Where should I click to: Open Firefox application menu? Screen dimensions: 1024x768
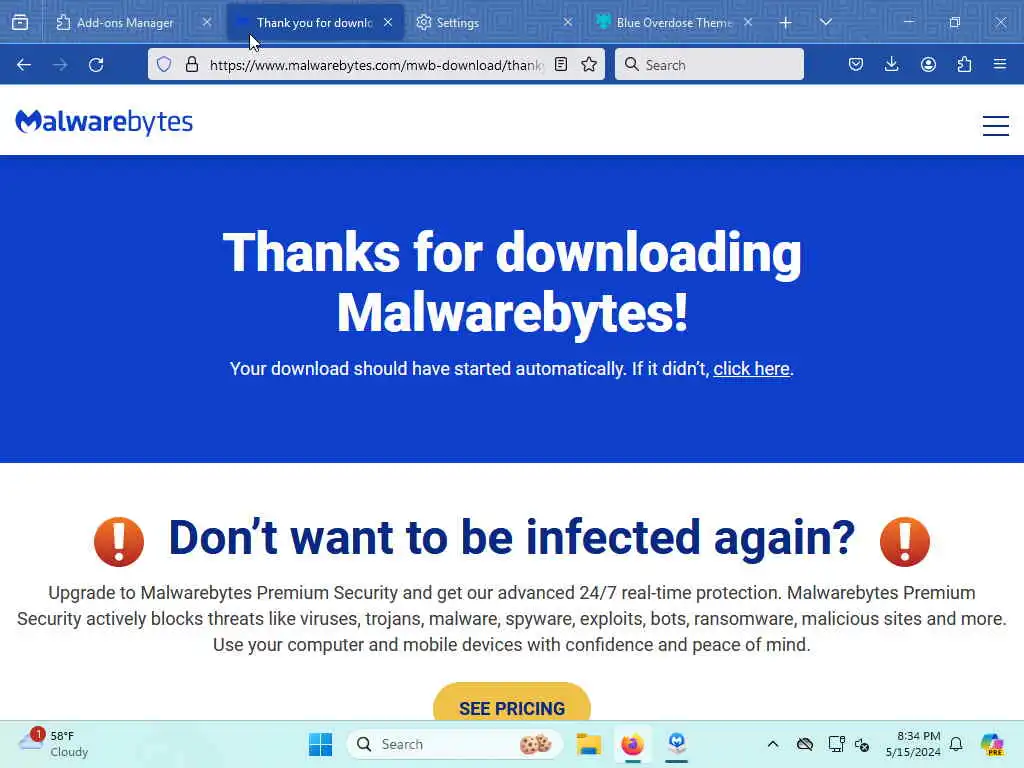pos(1000,64)
